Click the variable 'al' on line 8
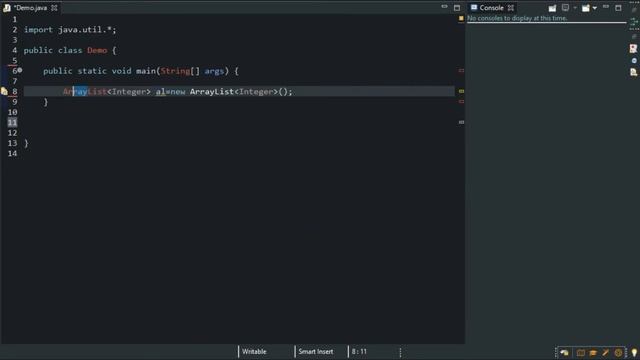 pyautogui.click(x=160, y=91)
